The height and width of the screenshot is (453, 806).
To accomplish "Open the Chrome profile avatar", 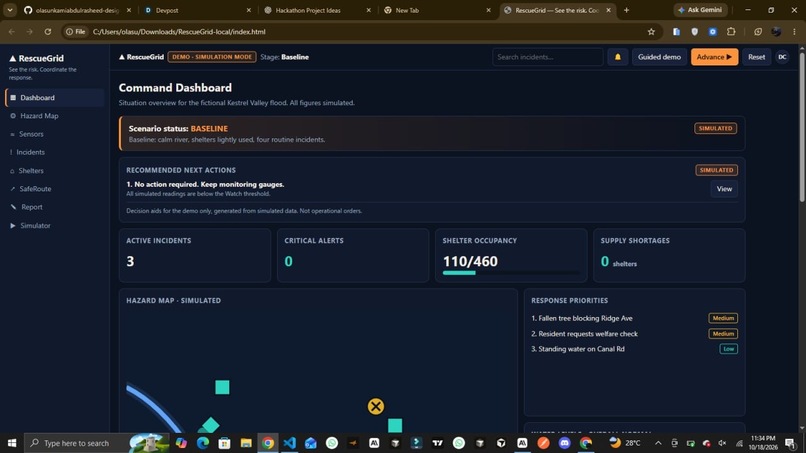I will pyautogui.click(x=776, y=32).
